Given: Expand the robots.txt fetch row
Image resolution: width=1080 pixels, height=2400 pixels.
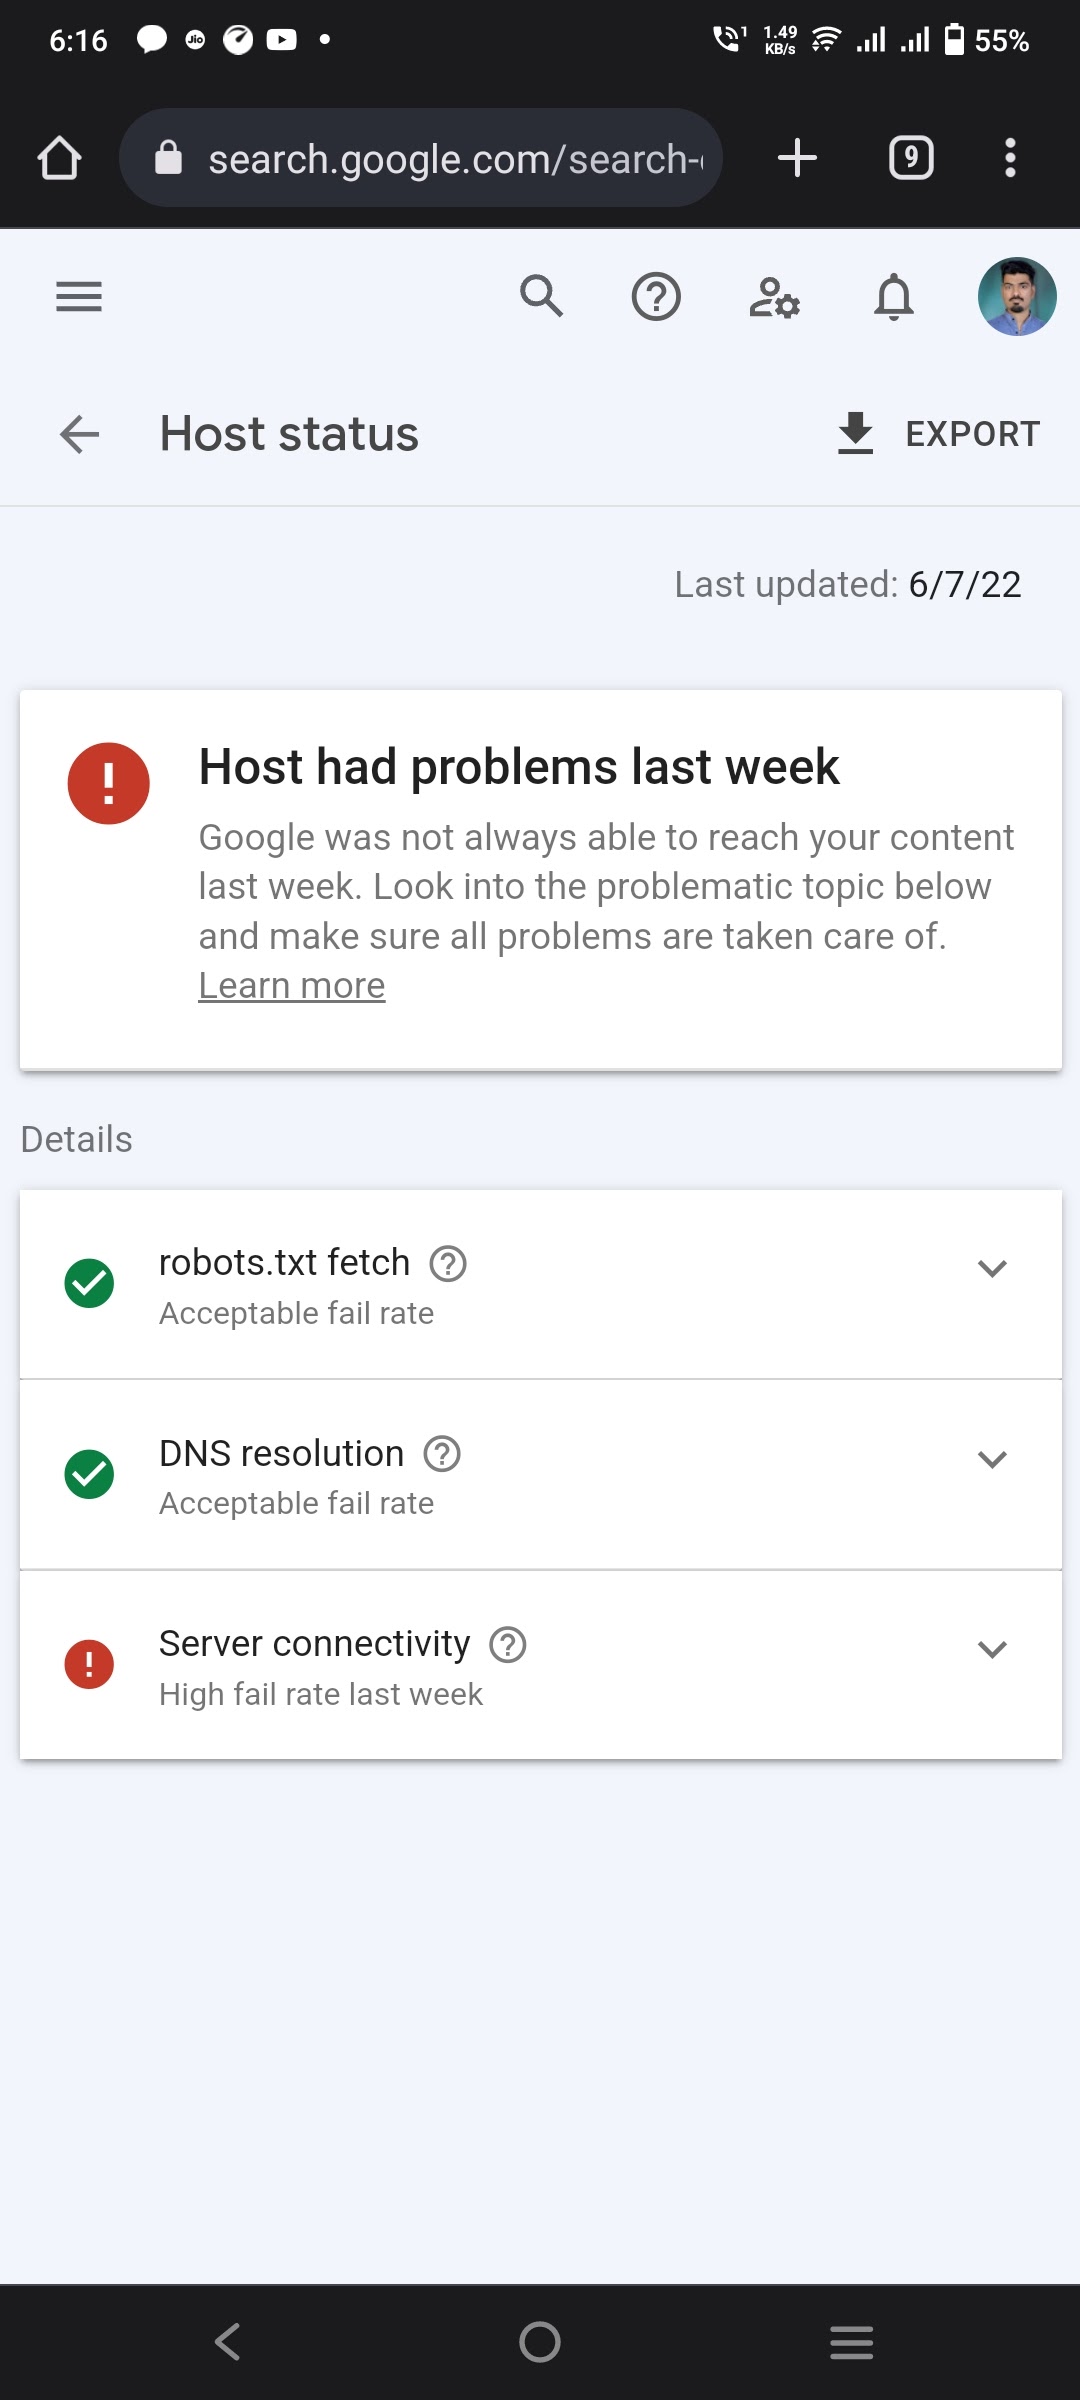Looking at the screenshot, I should 991,1268.
